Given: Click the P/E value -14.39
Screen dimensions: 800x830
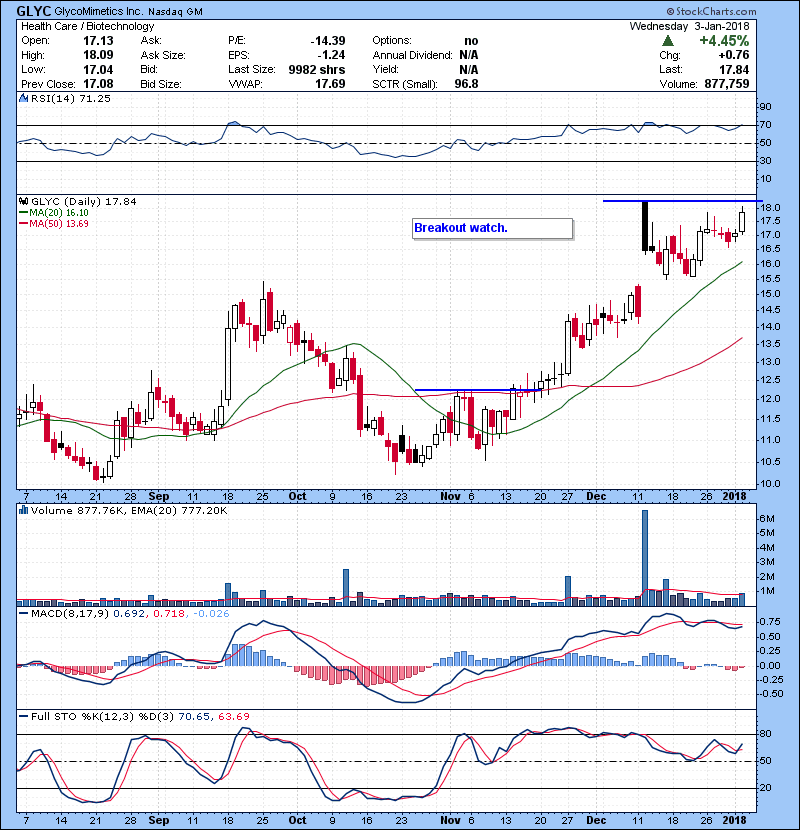Looking at the screenshot, I should 328,41.
